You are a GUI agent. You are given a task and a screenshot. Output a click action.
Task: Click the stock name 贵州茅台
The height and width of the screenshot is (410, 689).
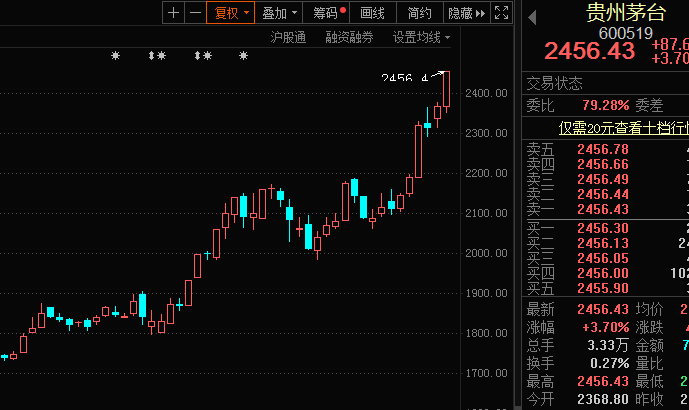point(626,12)
